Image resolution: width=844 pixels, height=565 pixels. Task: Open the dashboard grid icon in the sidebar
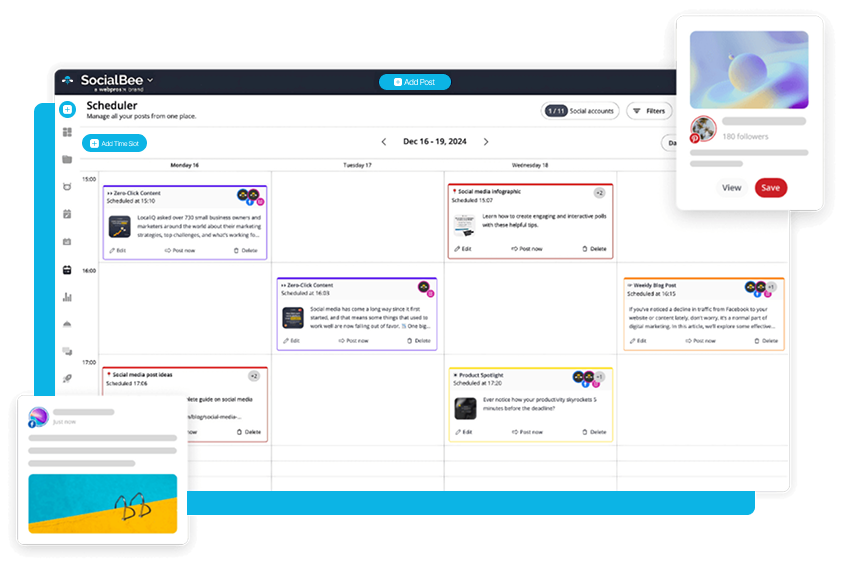[x=67, y=132]
